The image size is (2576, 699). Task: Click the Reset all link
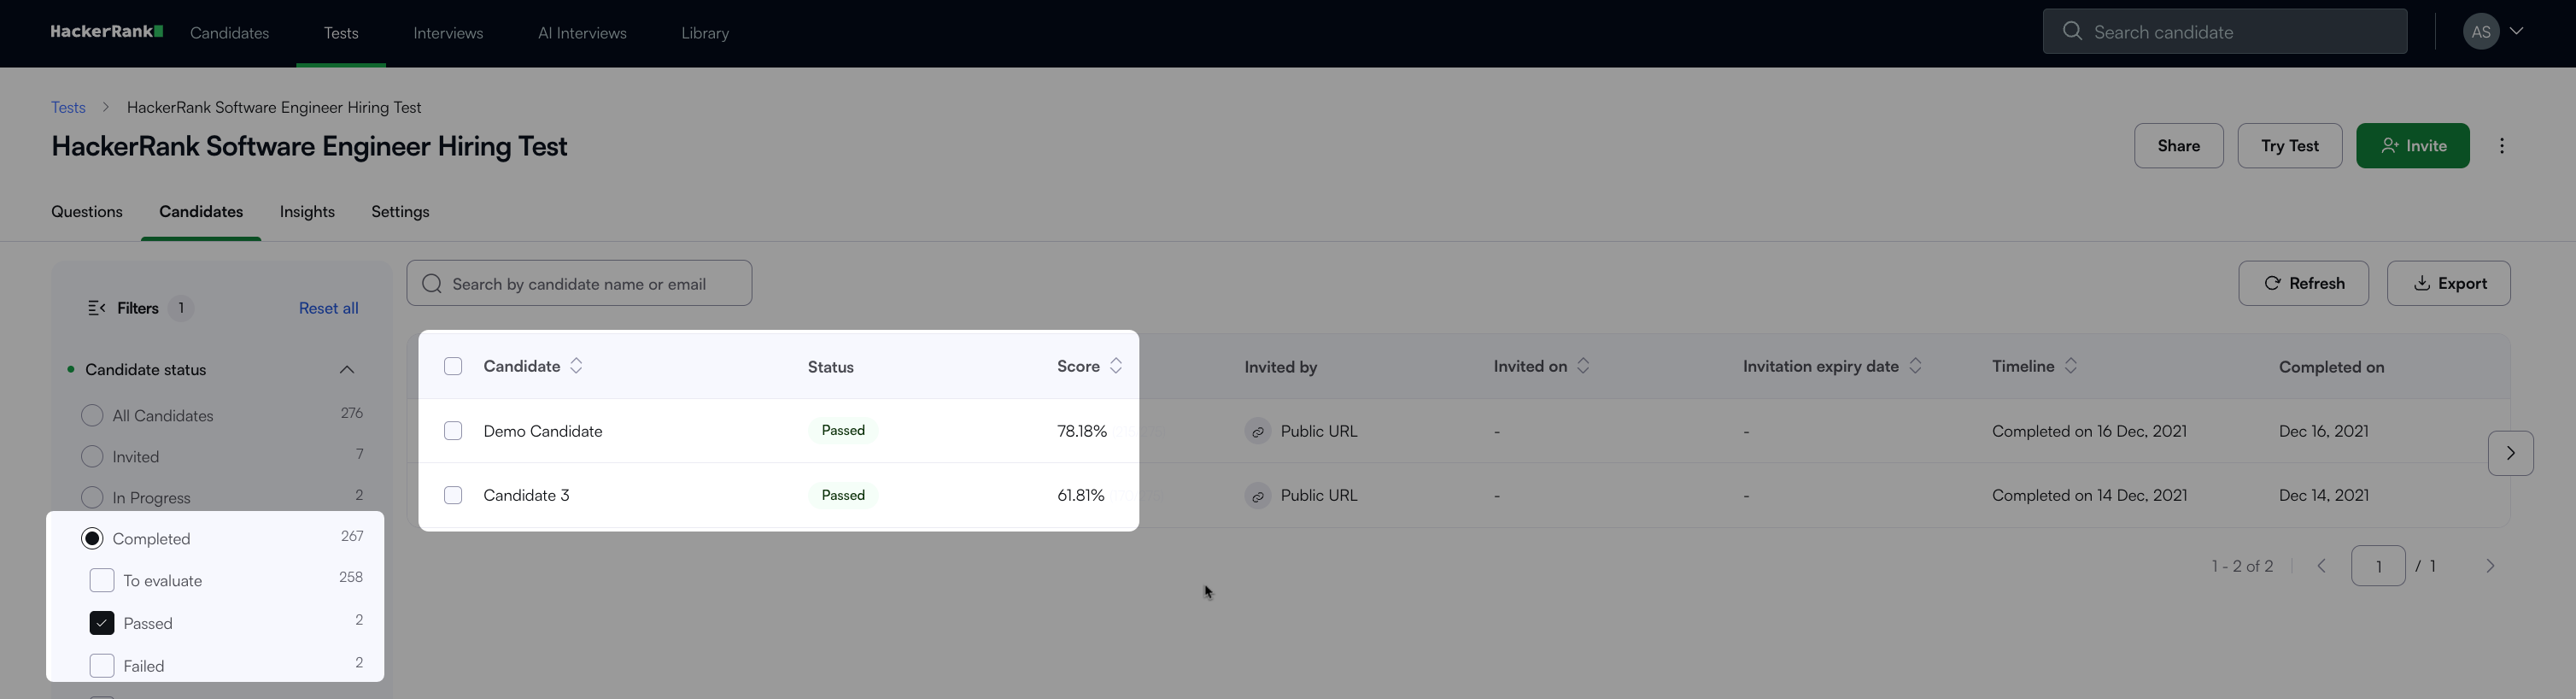pos(328,308)
